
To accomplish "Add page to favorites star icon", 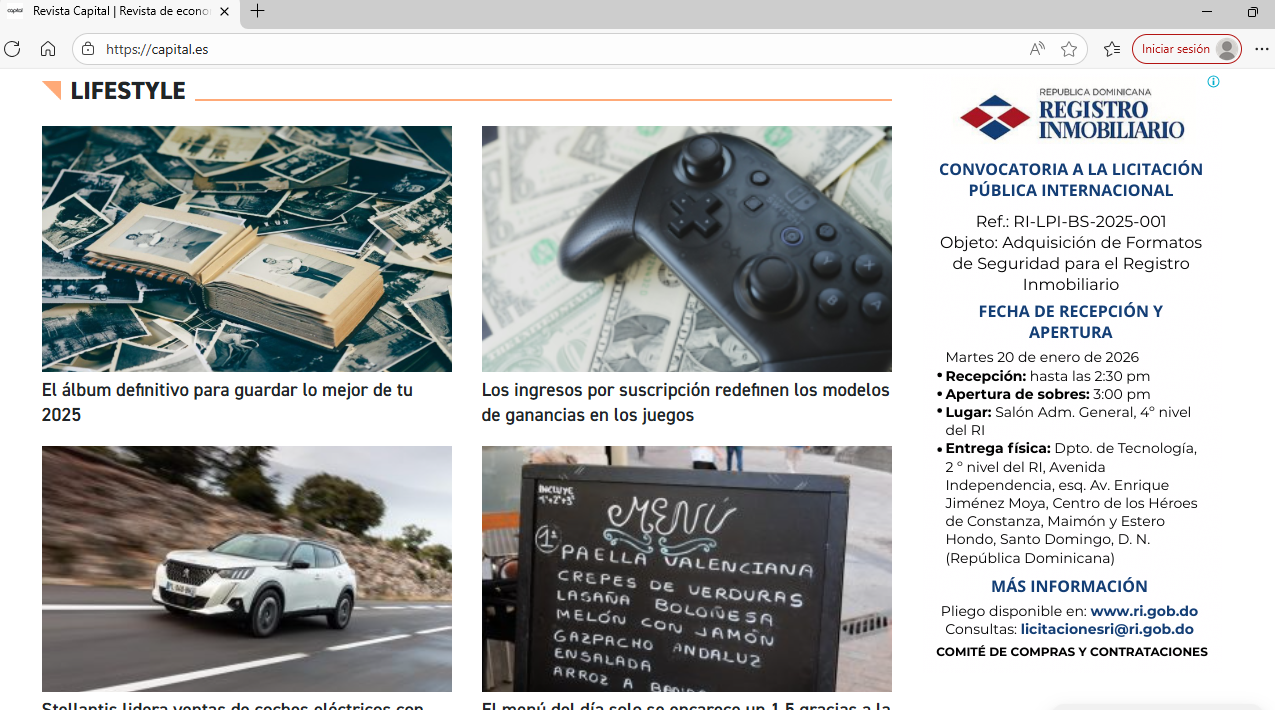I will pos(1069,49).
